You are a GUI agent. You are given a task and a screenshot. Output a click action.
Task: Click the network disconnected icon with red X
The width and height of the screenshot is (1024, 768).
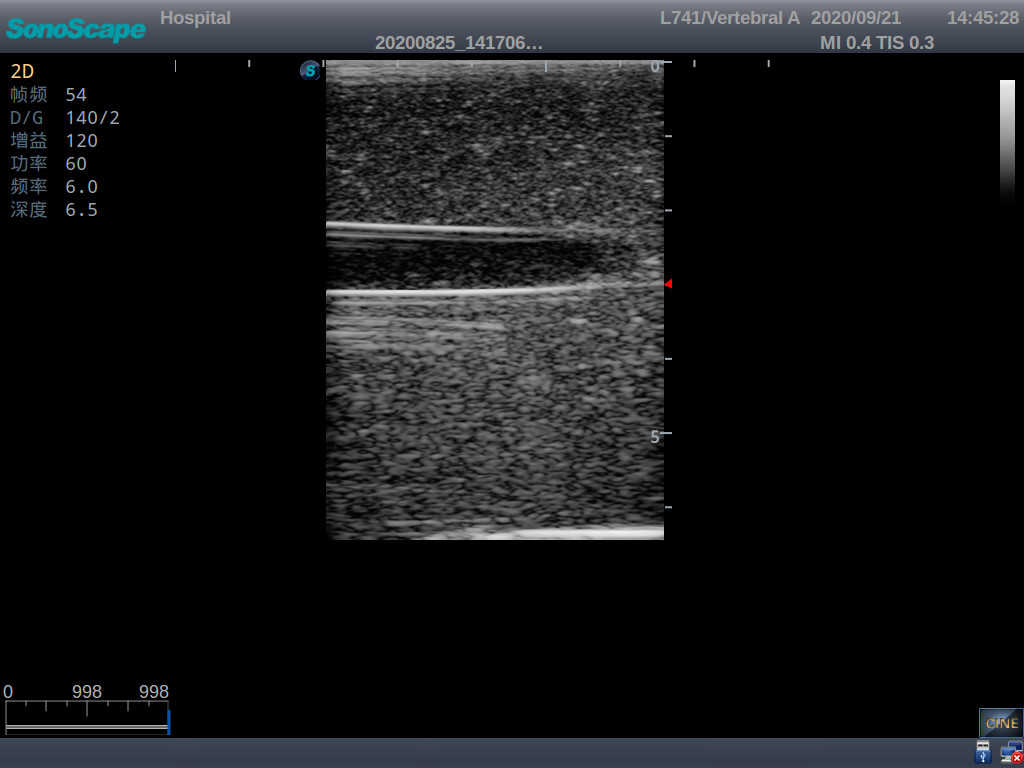[1011, 751]
